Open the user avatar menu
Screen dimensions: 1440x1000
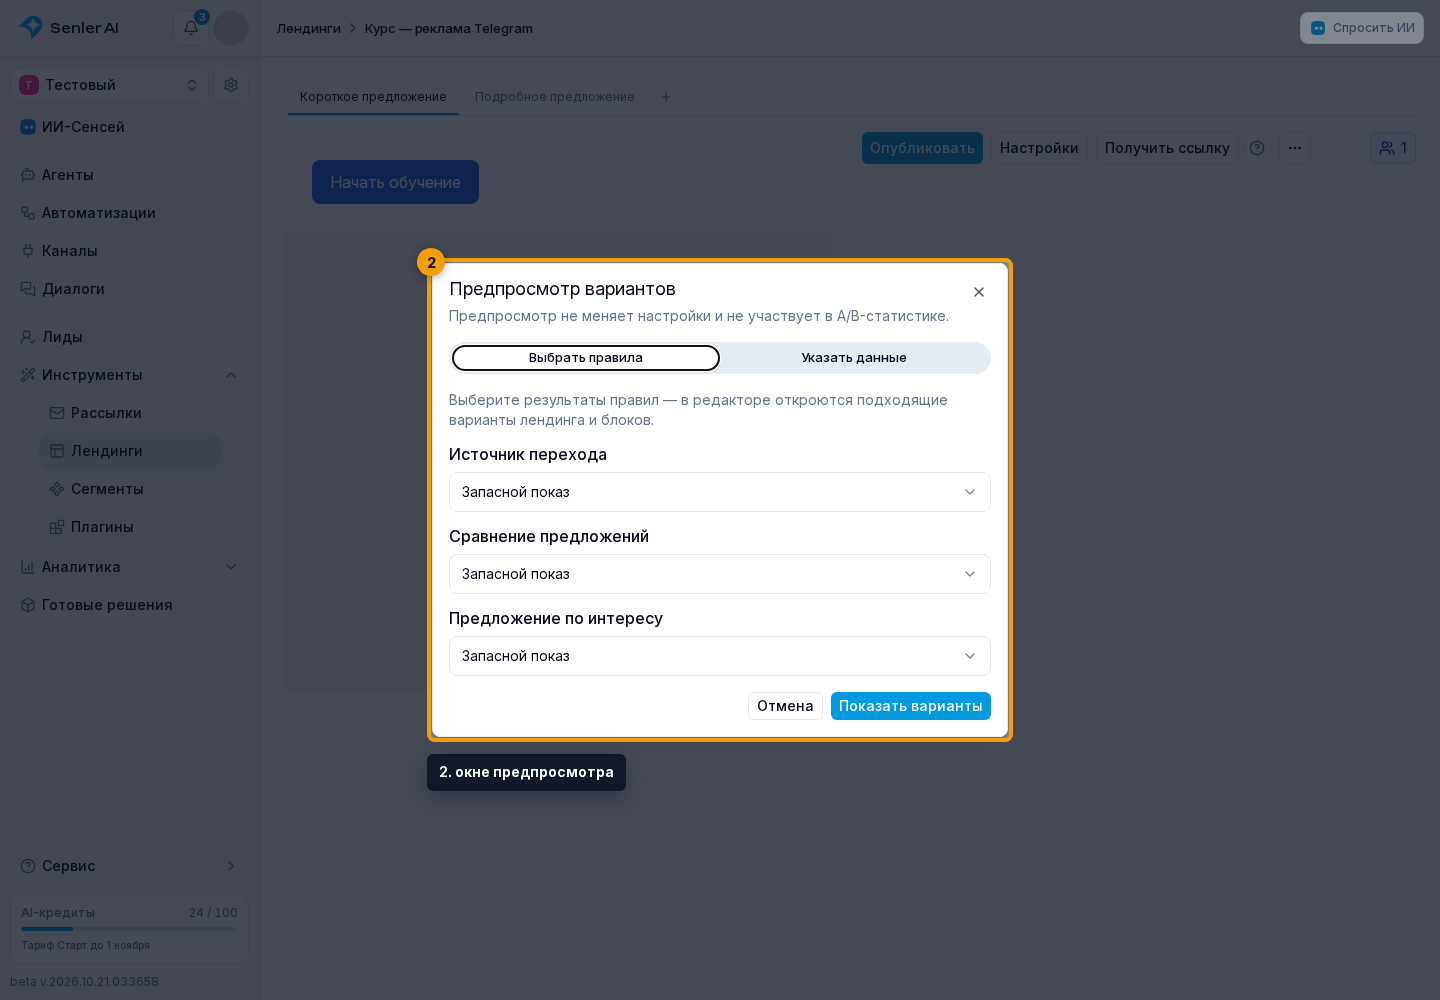(x=231, y=28)
